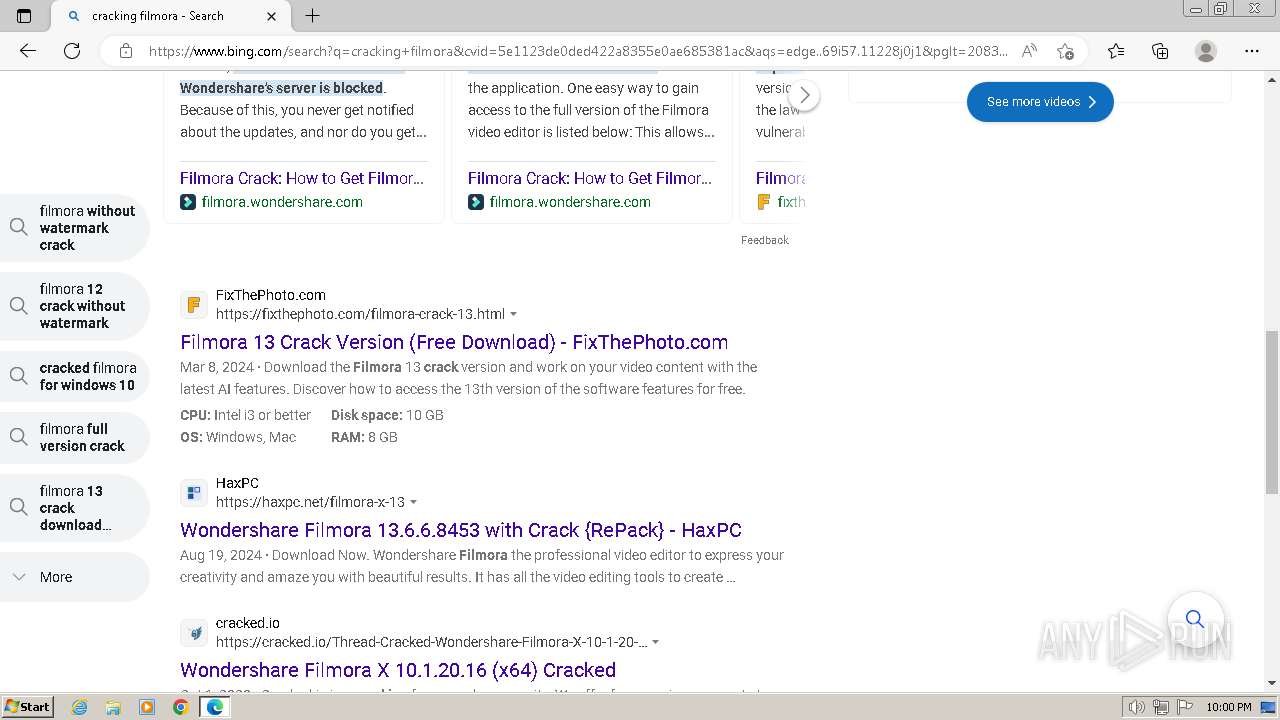Screen dimensions: 1280x720
Task: Open the profile avatar icon
Action: click(x=1206, y=51)
